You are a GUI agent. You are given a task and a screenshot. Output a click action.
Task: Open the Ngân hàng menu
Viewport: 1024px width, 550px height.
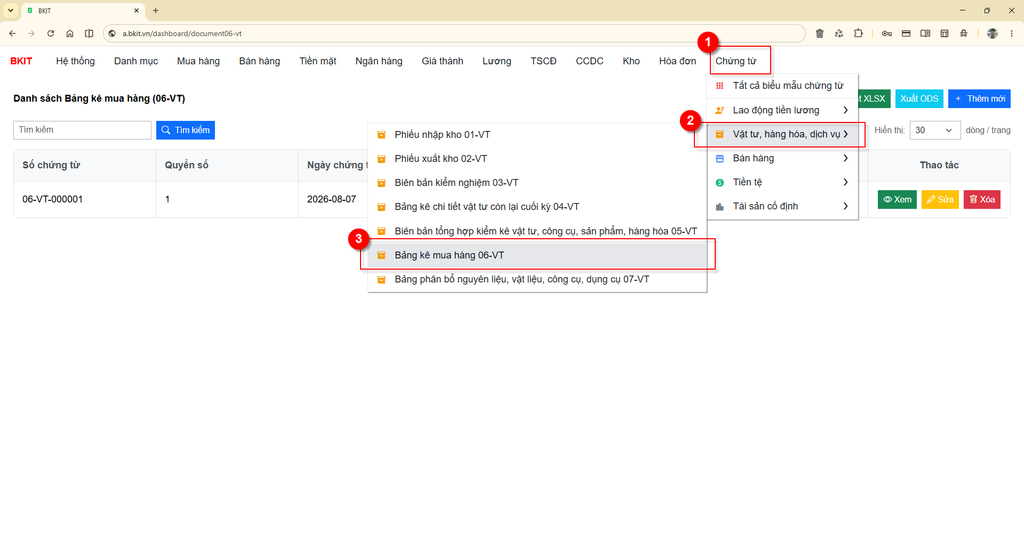pyautogui.click(x=379, y=61)
